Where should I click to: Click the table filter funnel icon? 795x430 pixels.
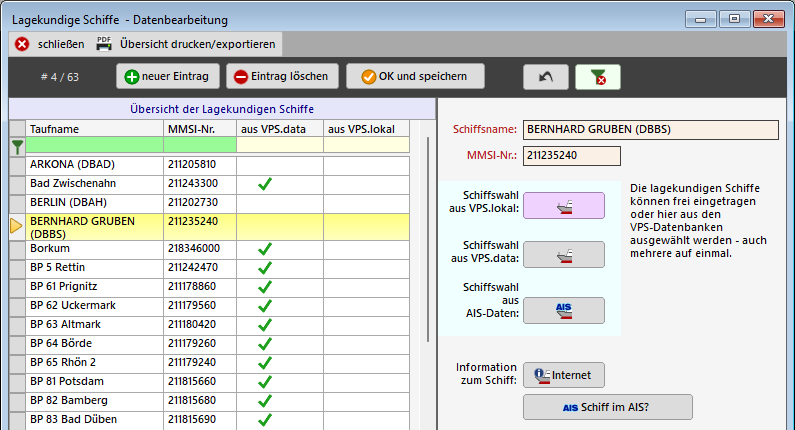(x=16, y=146)
